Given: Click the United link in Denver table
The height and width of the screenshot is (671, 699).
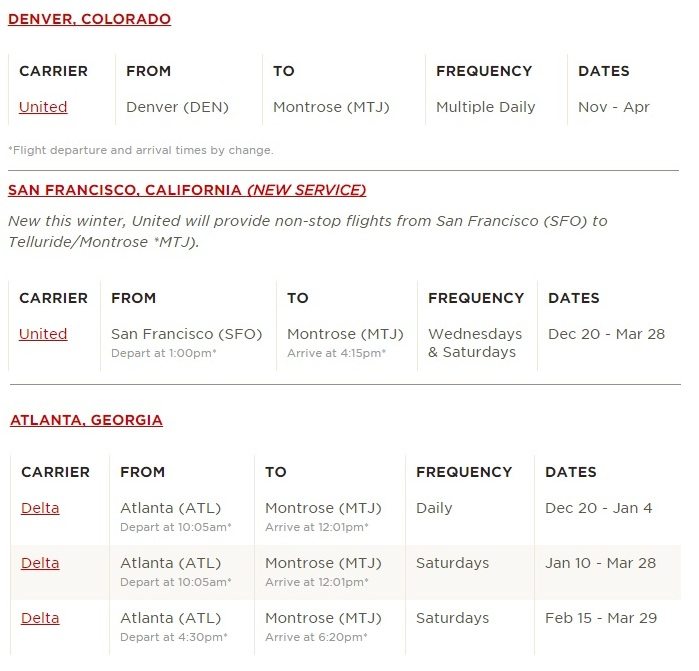Looking at the screenshot, I should tap(43, 107).
